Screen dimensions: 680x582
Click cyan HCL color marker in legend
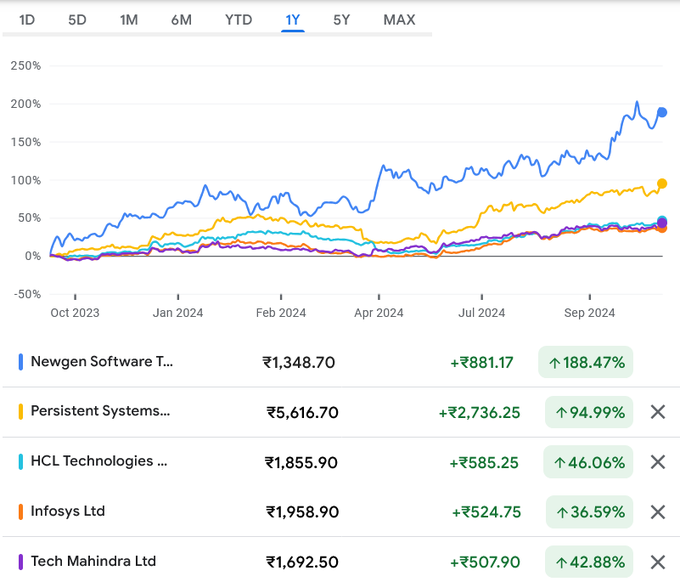pyautogui.click(x=20, y=462)
